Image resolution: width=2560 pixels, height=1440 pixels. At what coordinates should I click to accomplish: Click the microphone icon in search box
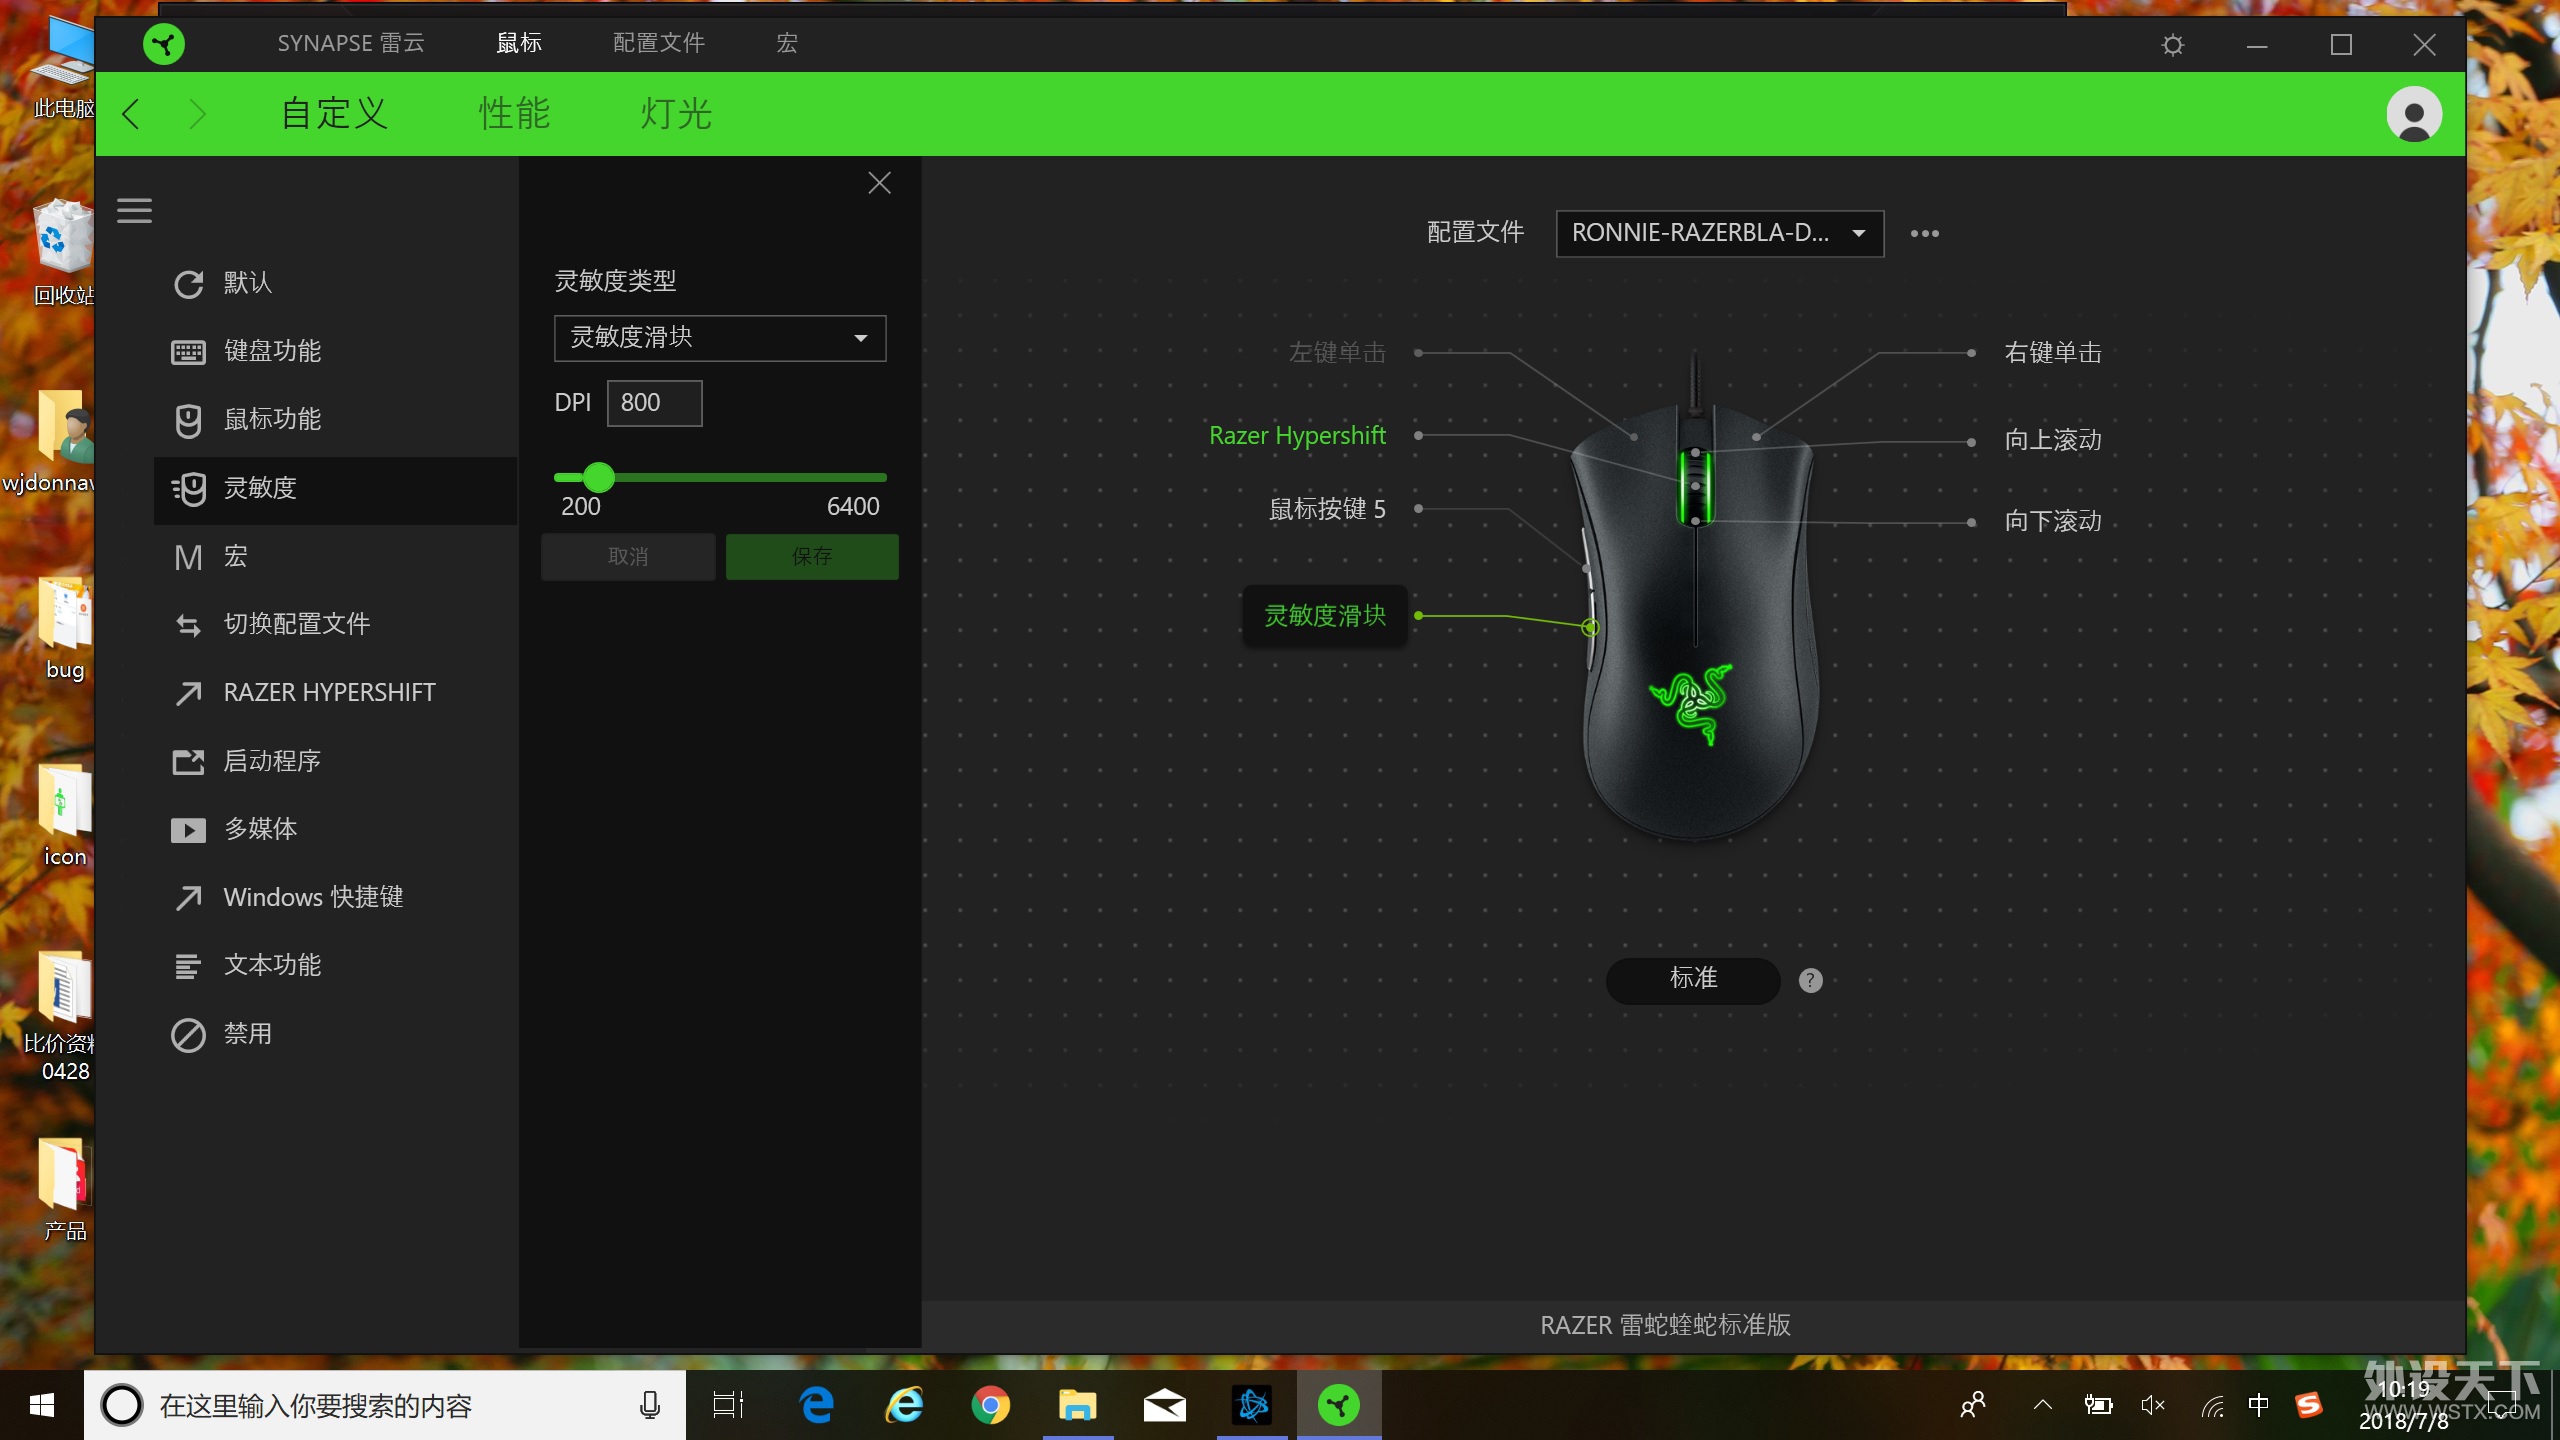click(650, 1406)
